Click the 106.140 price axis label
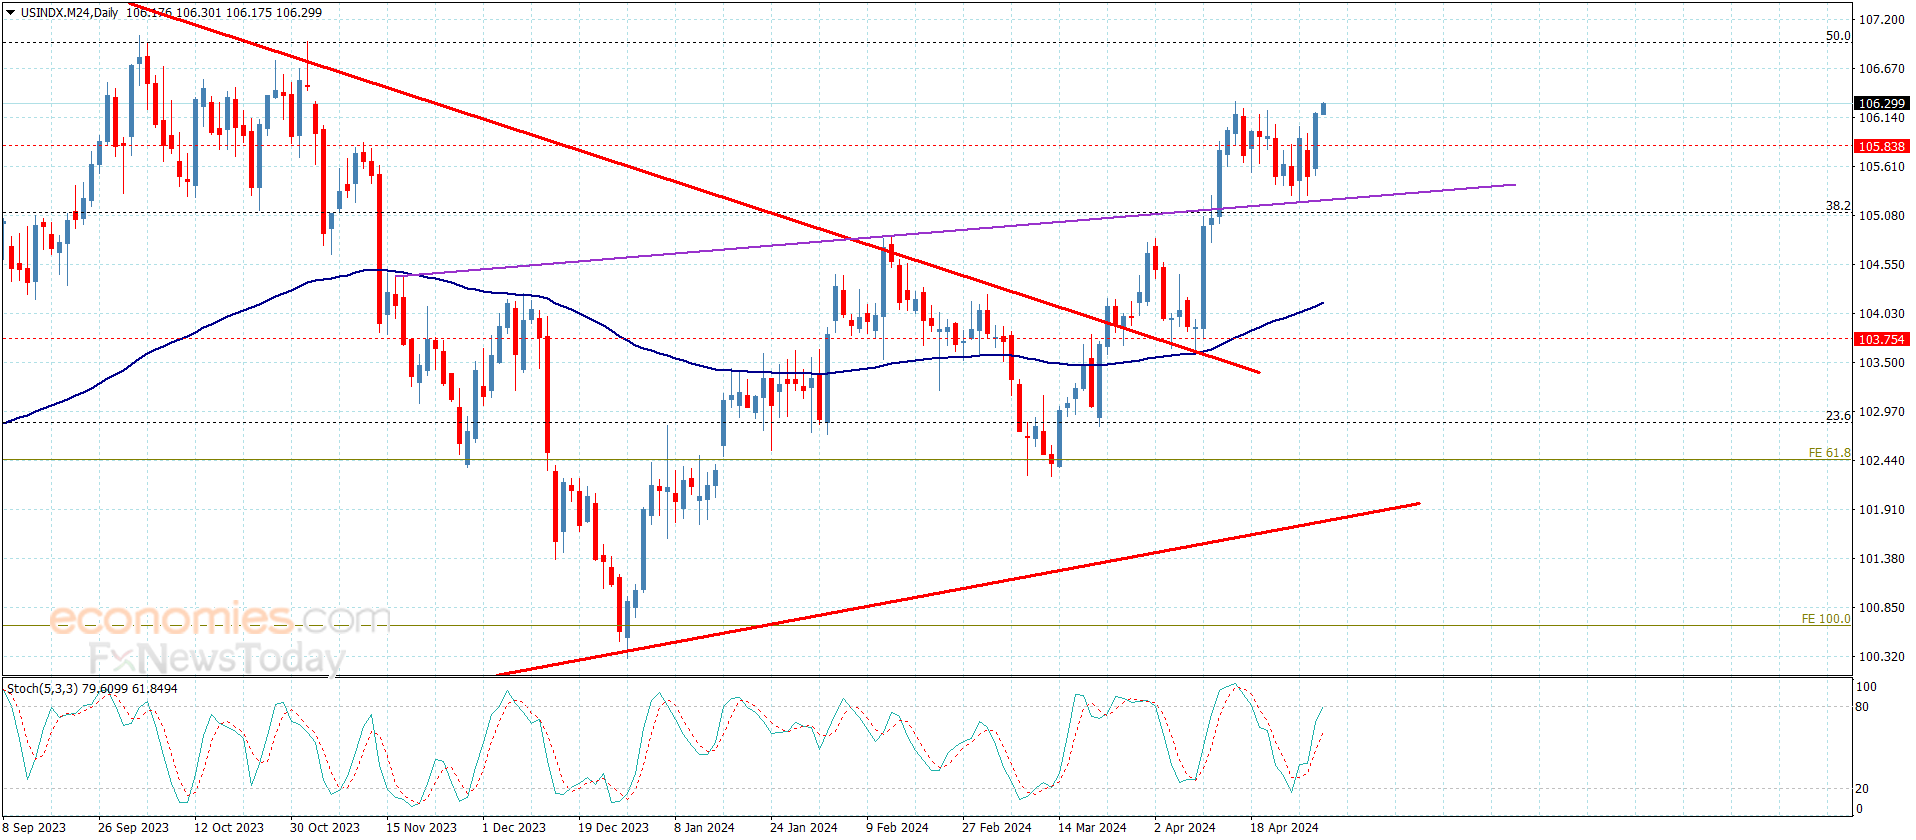 coord(1881,117)
